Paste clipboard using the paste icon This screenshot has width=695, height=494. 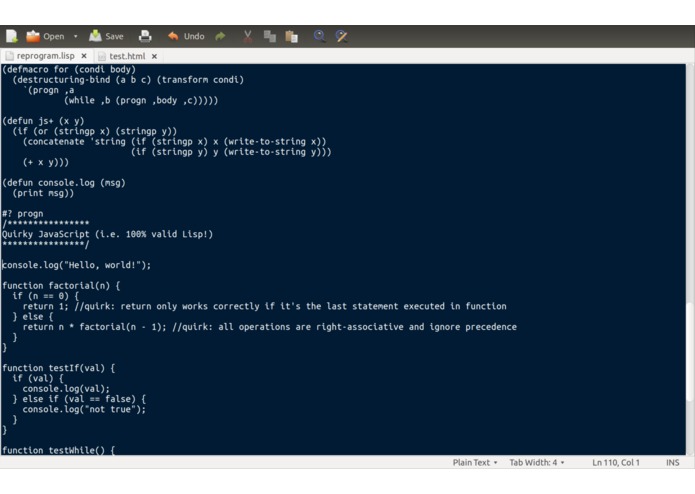(291, 36)
